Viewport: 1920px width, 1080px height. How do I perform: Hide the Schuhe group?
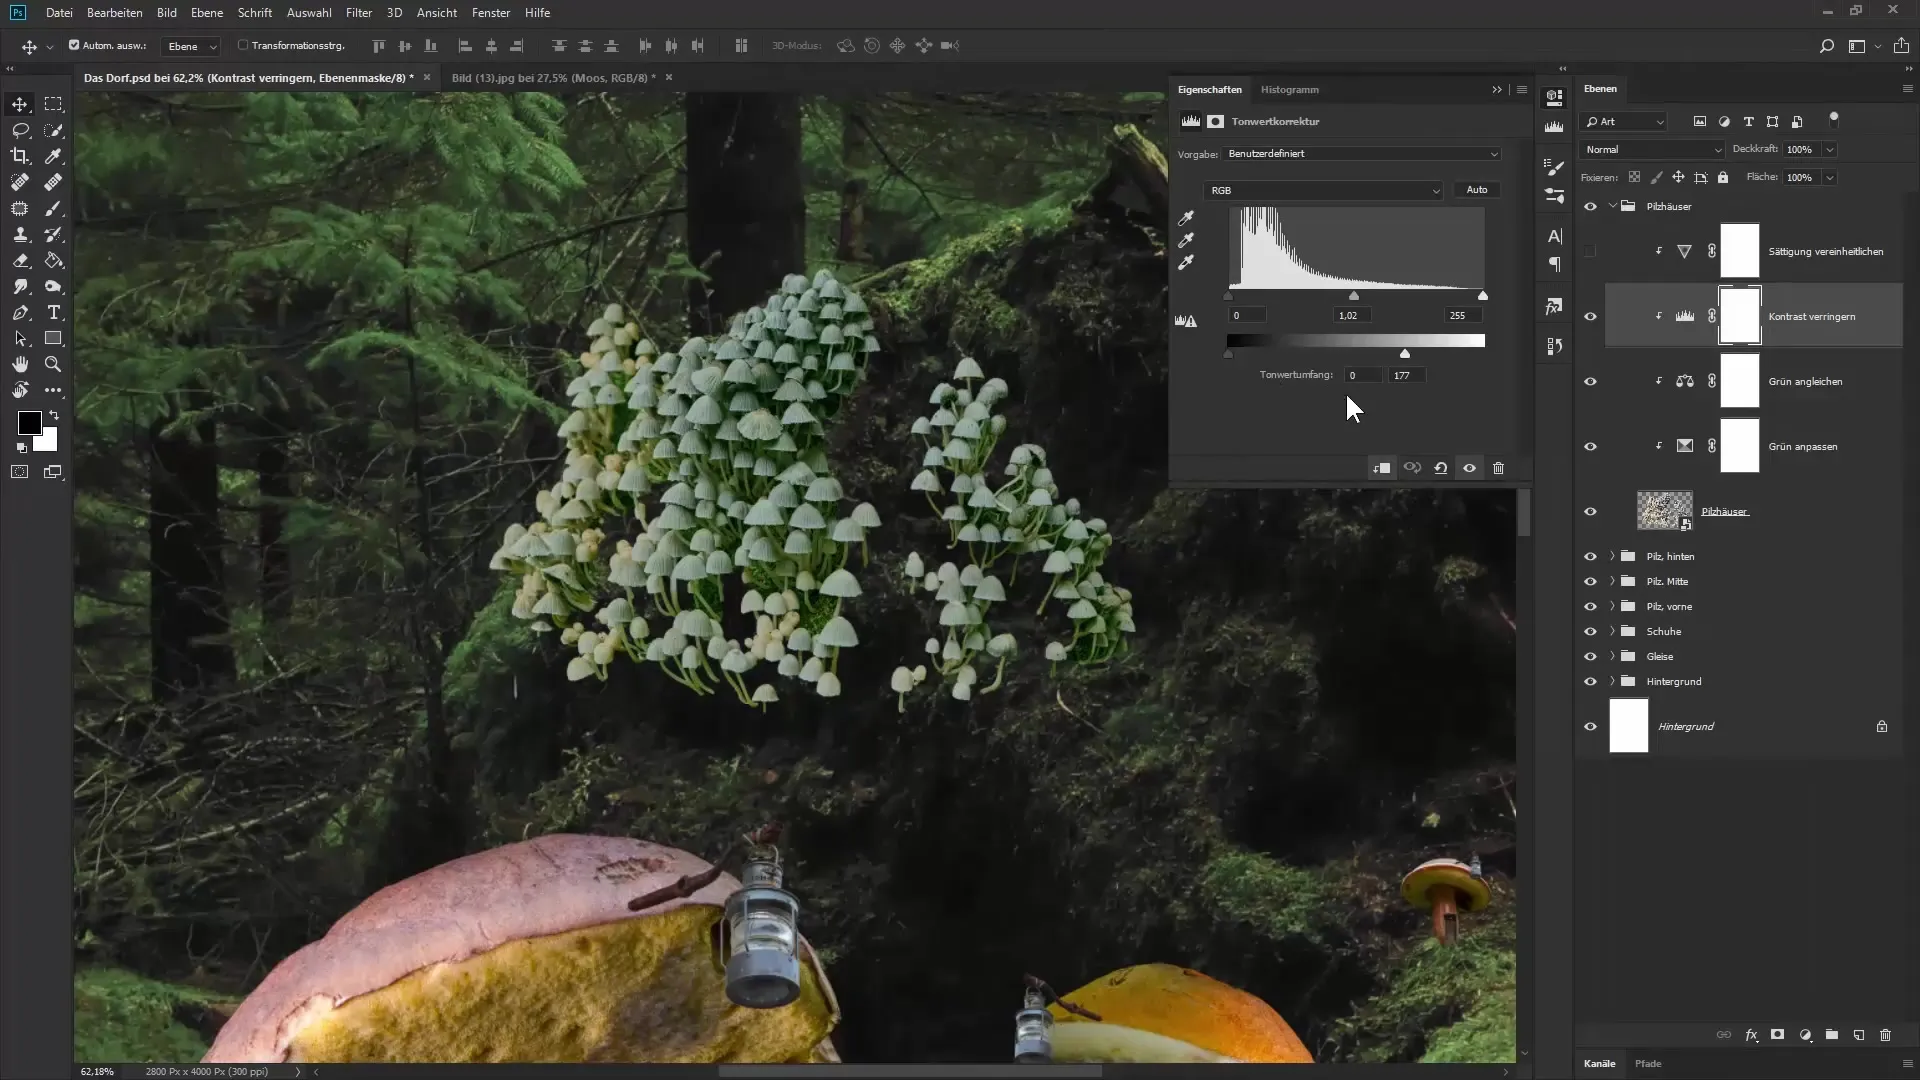[1590, 631]
